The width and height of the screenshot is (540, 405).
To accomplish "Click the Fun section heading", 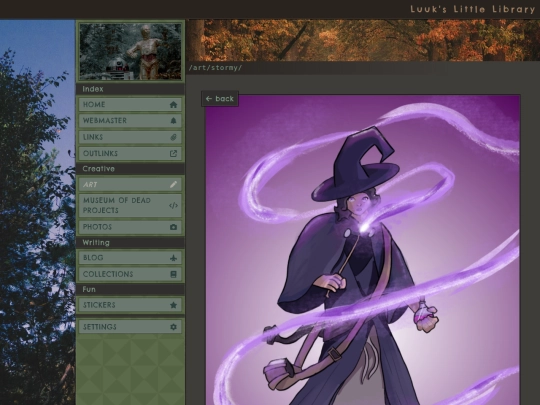I will 89,290.
